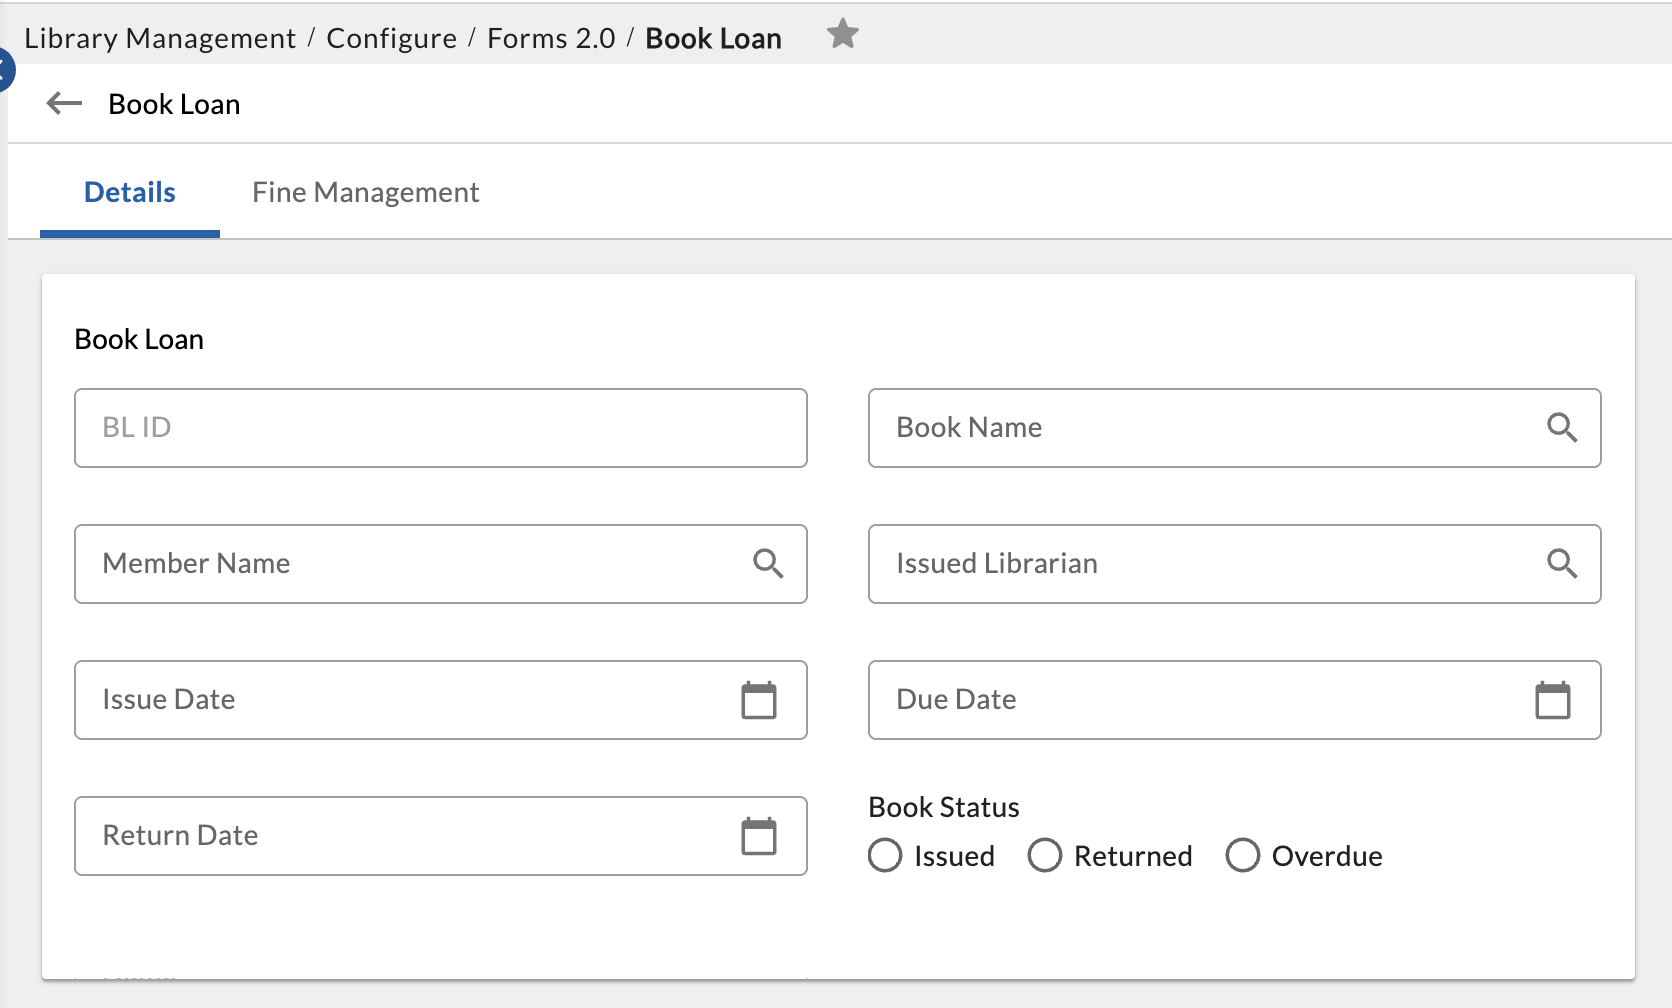Select the Overdue book status
1672x1008 pixels.
click(x=1243, y=856)
